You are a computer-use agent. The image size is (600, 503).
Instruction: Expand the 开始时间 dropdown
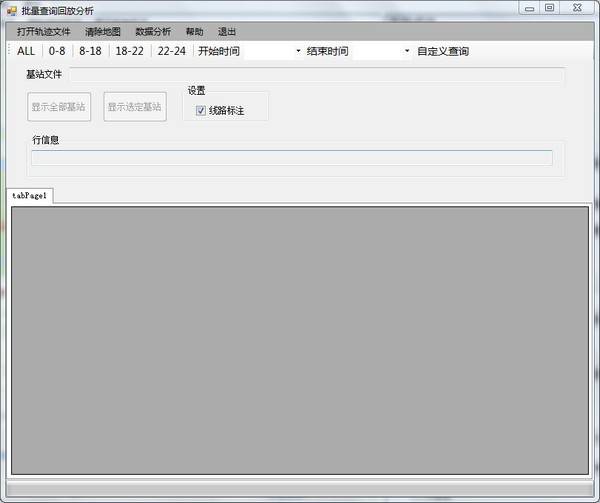(298, 51)
